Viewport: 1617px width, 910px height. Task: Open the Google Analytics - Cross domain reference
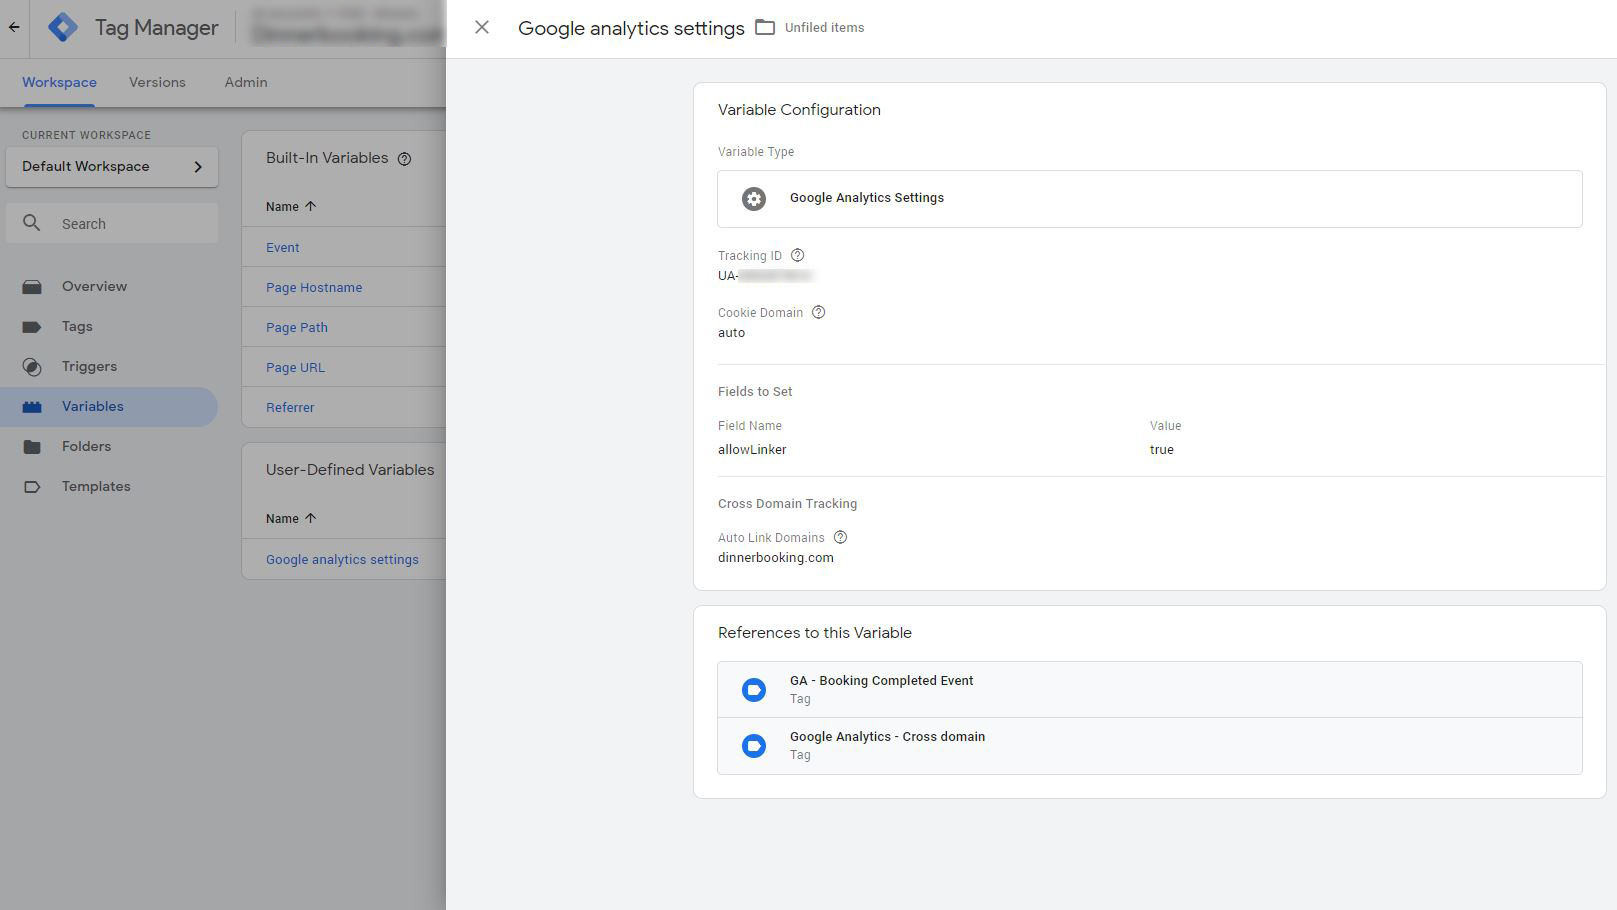[x=1149, y=746]
